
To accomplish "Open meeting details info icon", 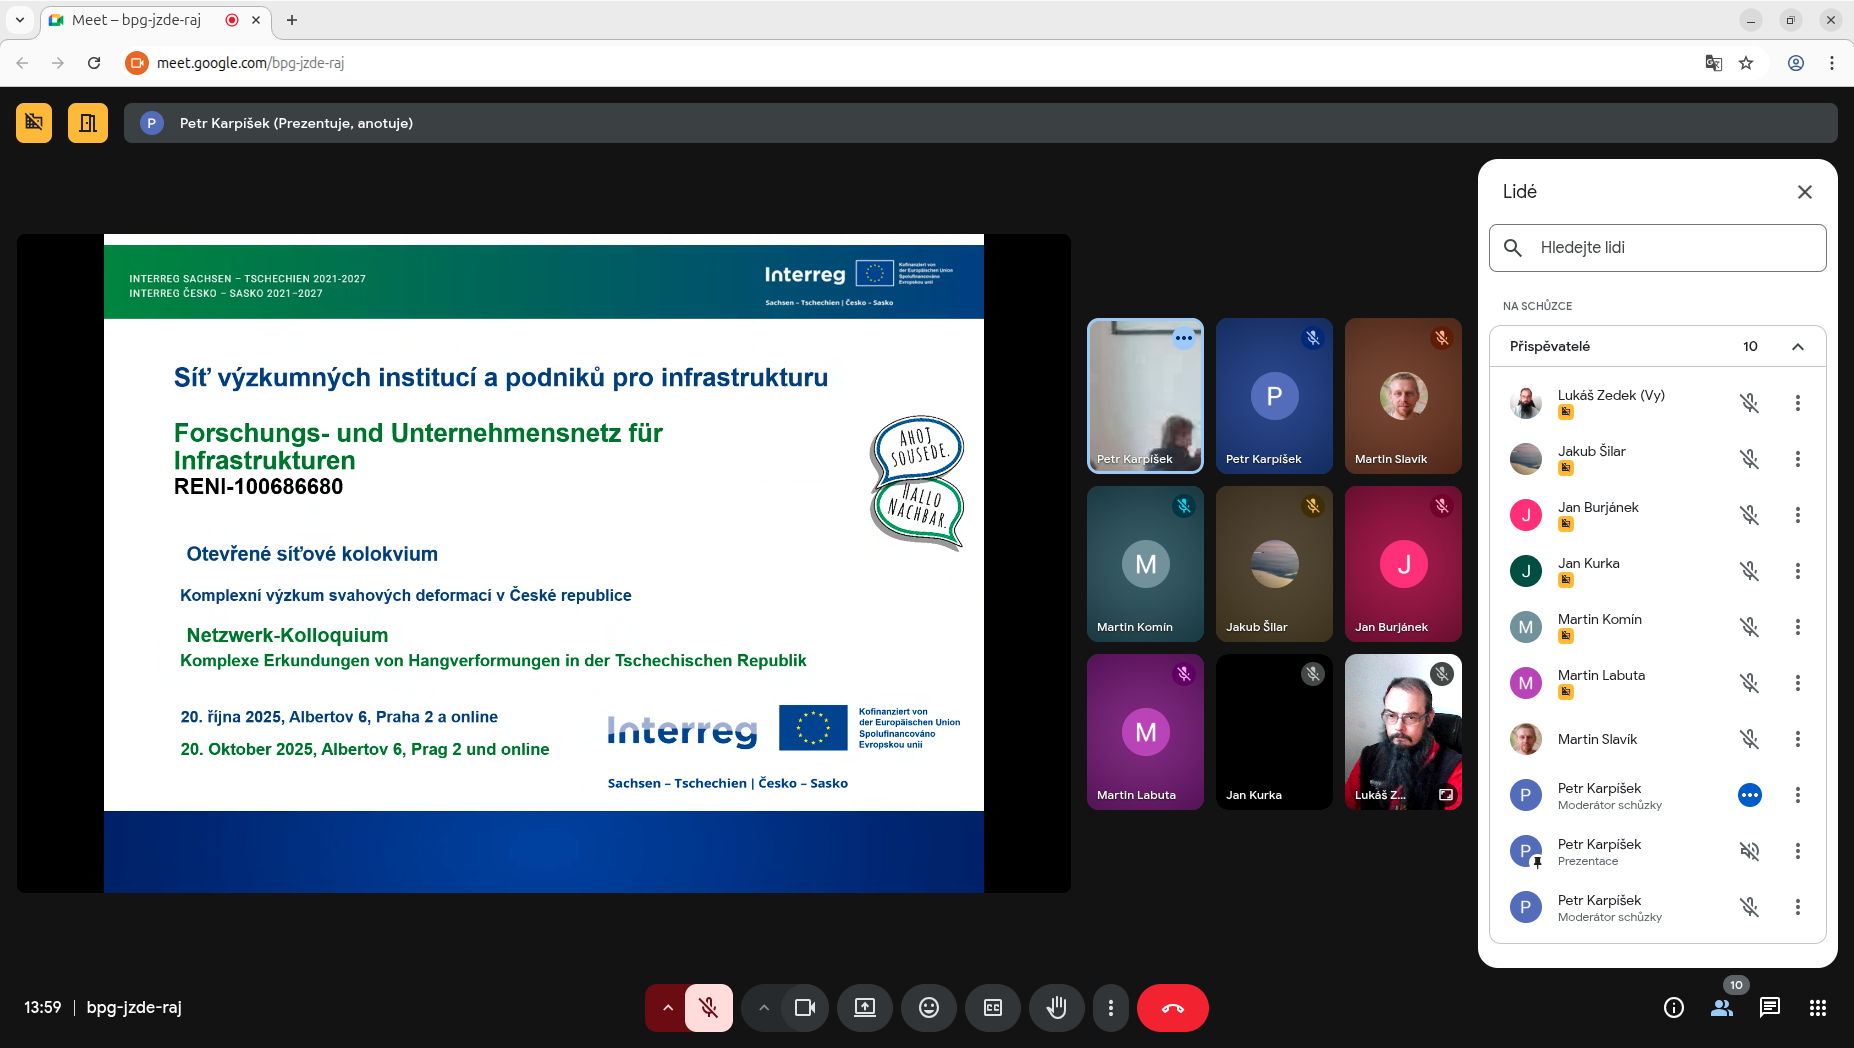I will (1673, 1008).
